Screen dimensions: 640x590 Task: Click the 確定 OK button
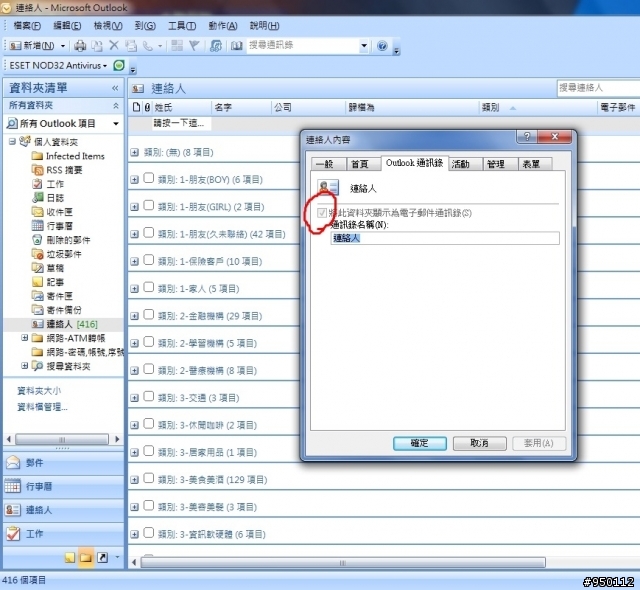[x=420, y=443]
